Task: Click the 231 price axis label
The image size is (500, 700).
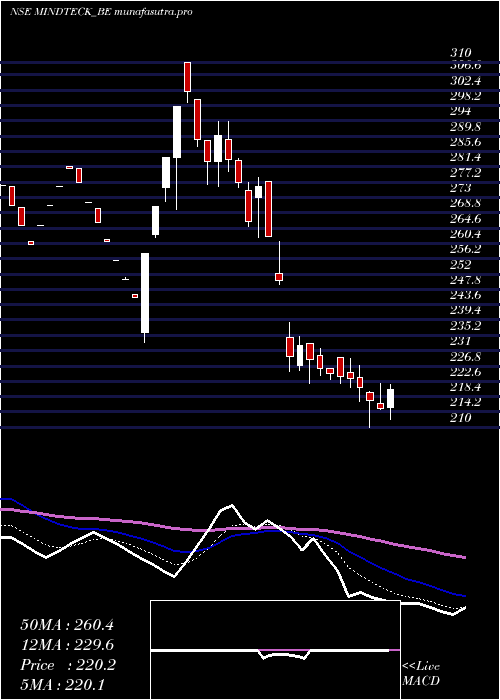Action: click(x=461, y=341)
